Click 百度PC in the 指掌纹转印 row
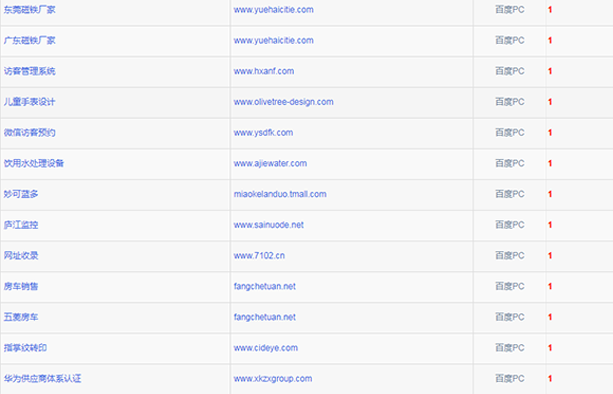Image resolution: width=613 pixels, height=394 pixels. point(510,348)
